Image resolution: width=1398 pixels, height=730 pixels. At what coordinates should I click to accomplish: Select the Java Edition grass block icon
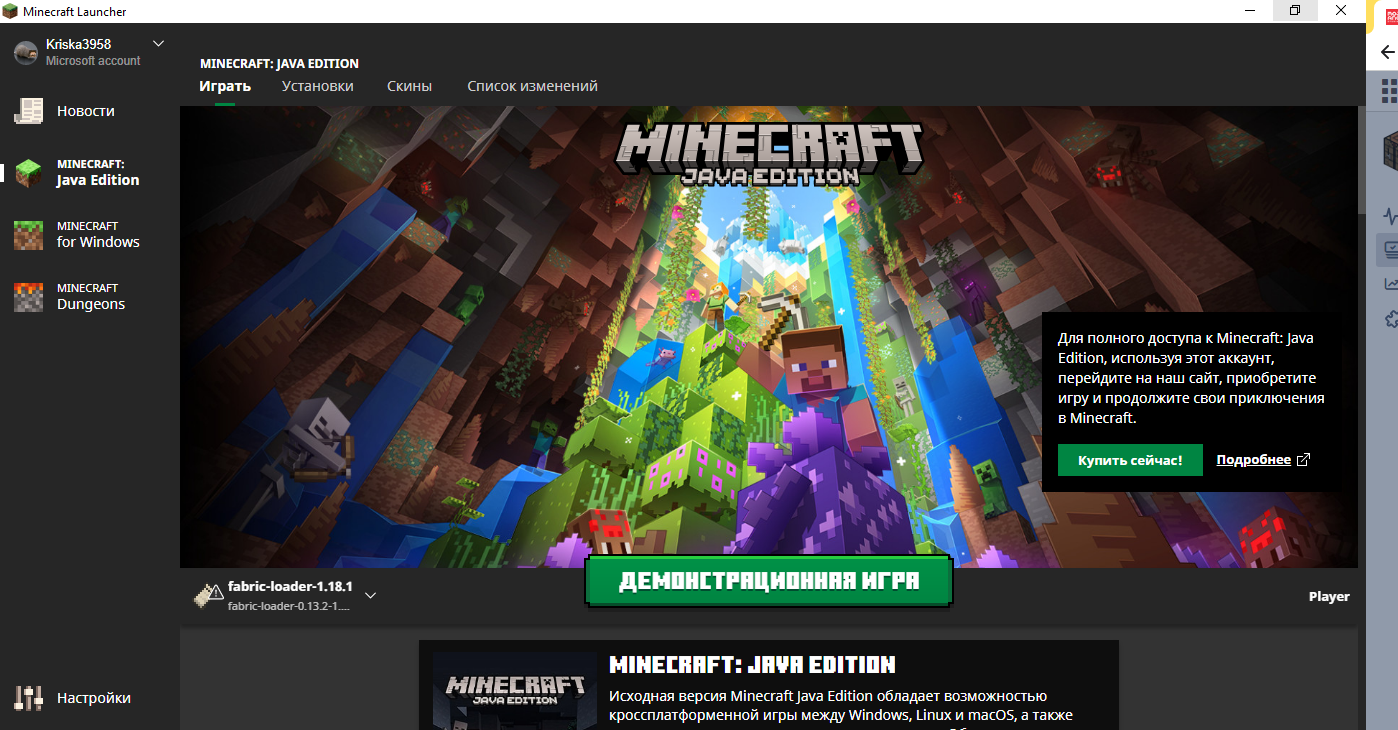pos(29,173)
